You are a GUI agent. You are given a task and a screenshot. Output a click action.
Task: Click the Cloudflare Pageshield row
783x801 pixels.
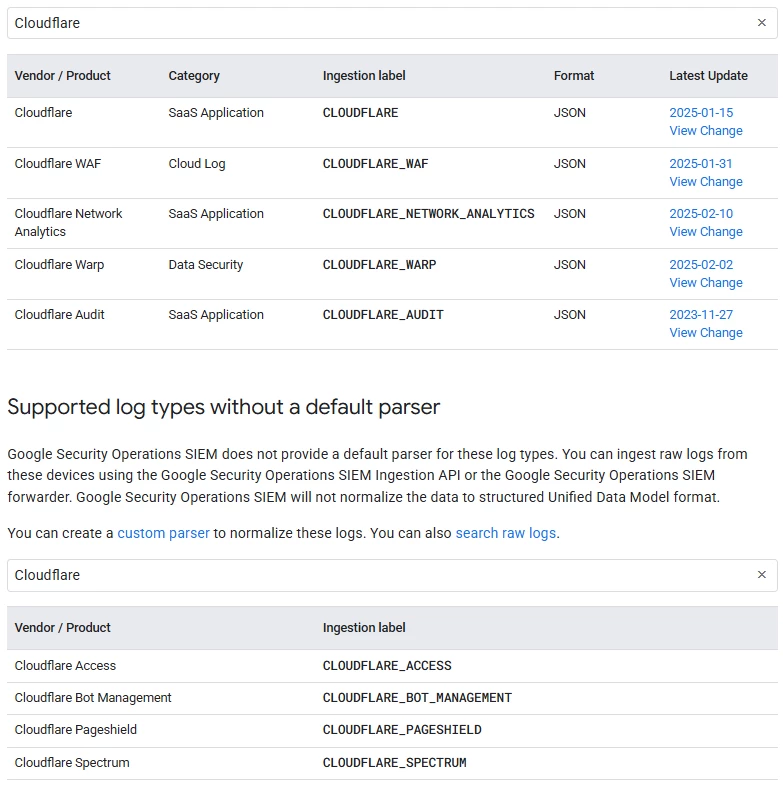pos(392,731)
